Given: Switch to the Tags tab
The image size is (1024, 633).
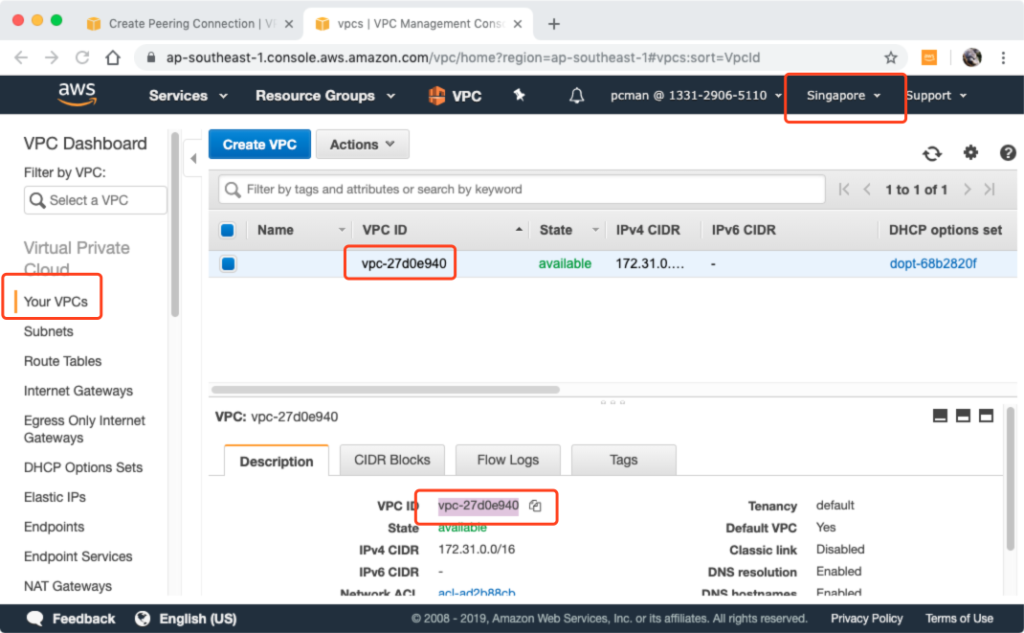Looking at the screenshot, I should (x=623, y=460).
